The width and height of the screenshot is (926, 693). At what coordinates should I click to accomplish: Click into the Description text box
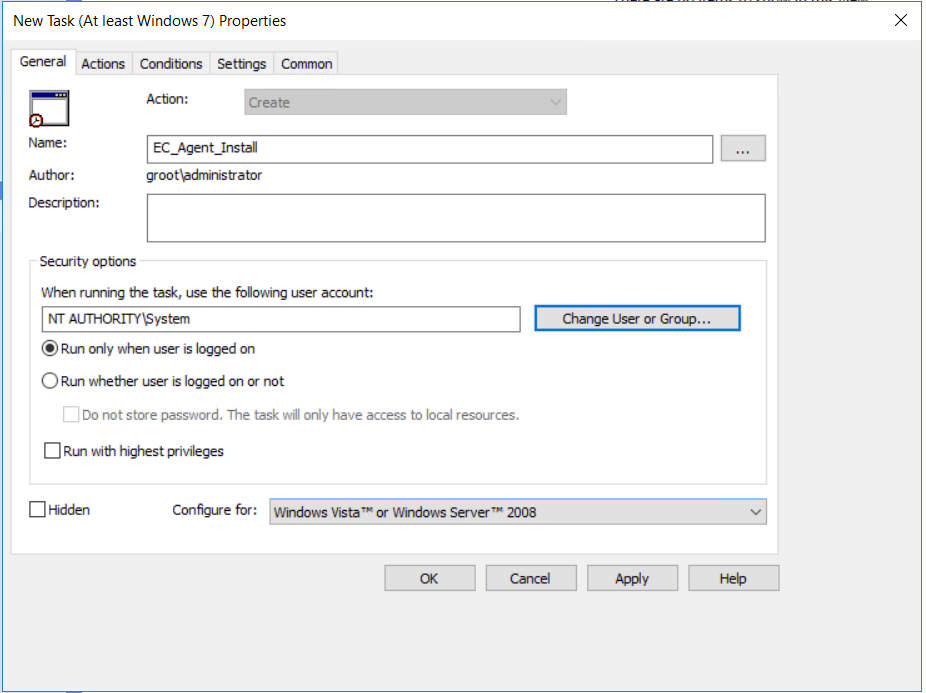tap(455, 218)
